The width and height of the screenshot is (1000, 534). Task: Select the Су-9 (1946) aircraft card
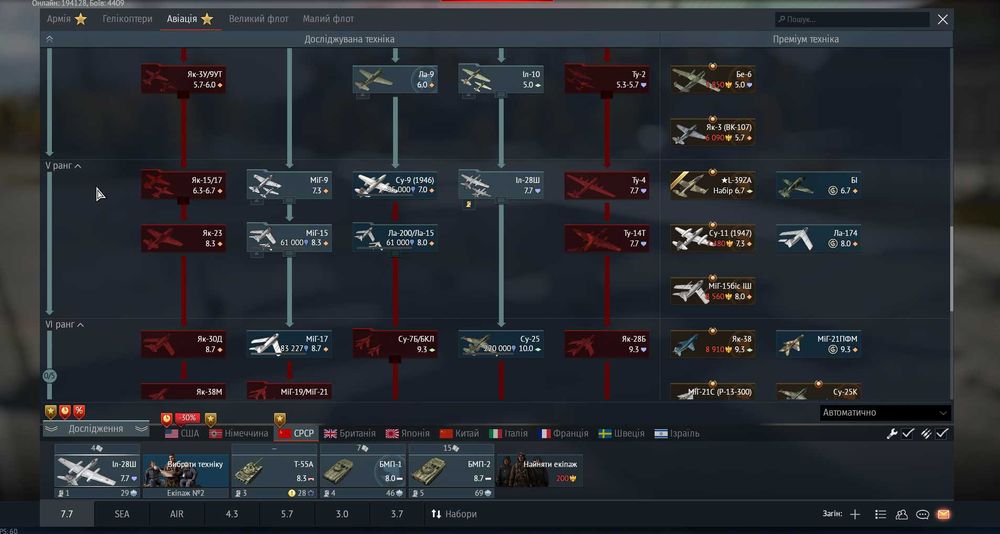tap(395, 185)
